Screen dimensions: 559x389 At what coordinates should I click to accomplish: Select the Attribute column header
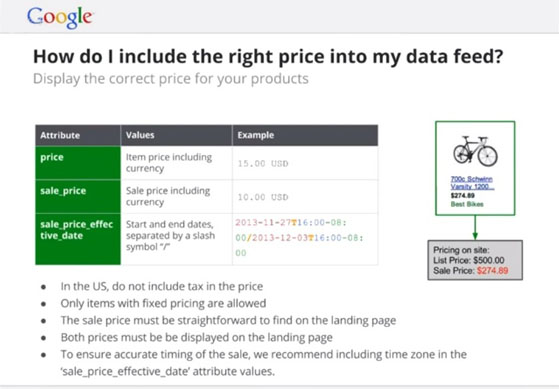78,135
